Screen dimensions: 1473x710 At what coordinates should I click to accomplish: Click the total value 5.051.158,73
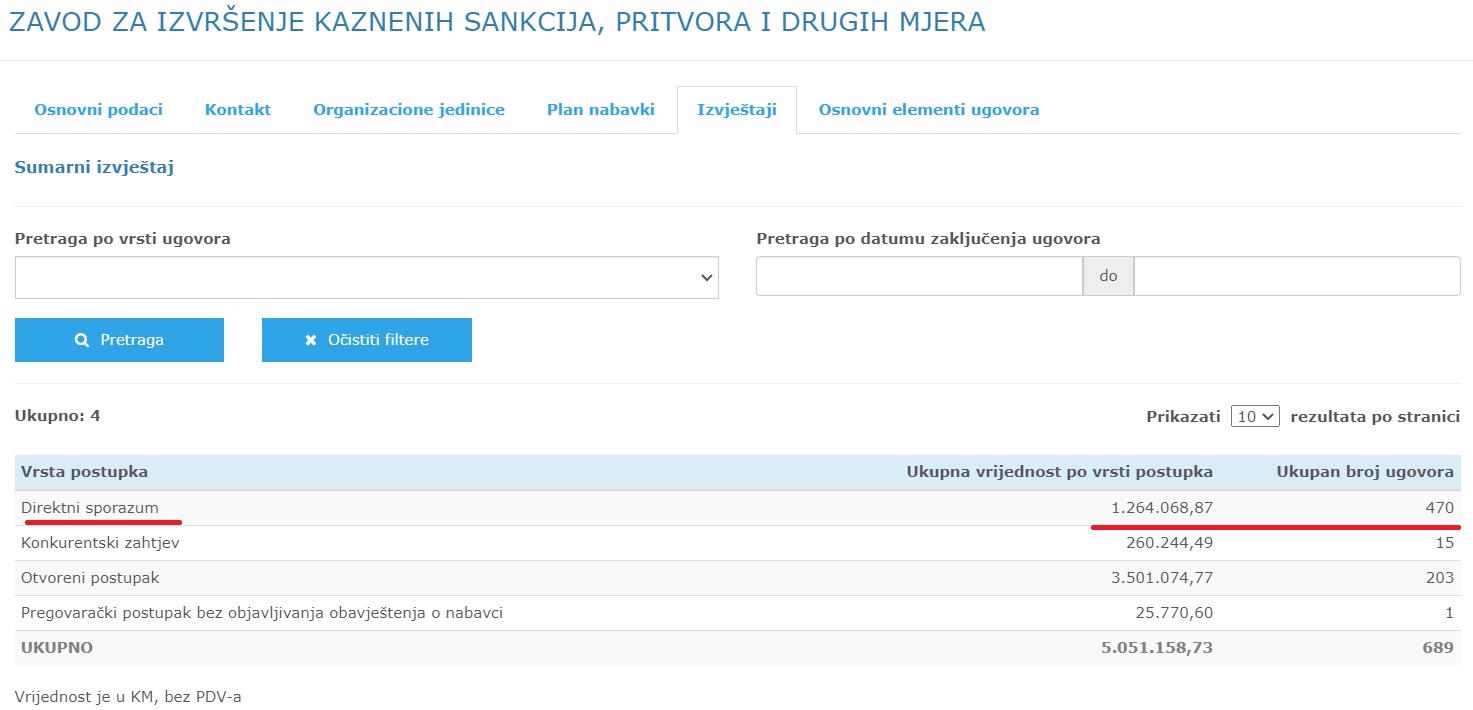pos(1157,648)
